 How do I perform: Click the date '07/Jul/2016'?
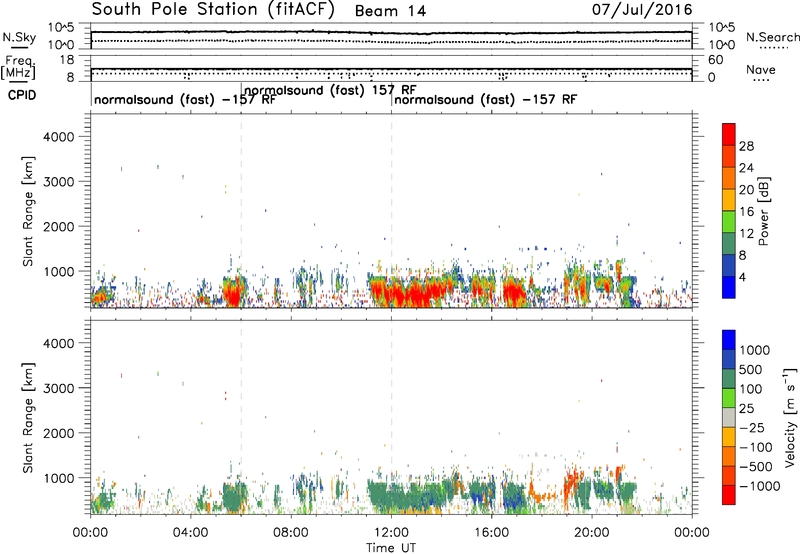click(642, 10)
